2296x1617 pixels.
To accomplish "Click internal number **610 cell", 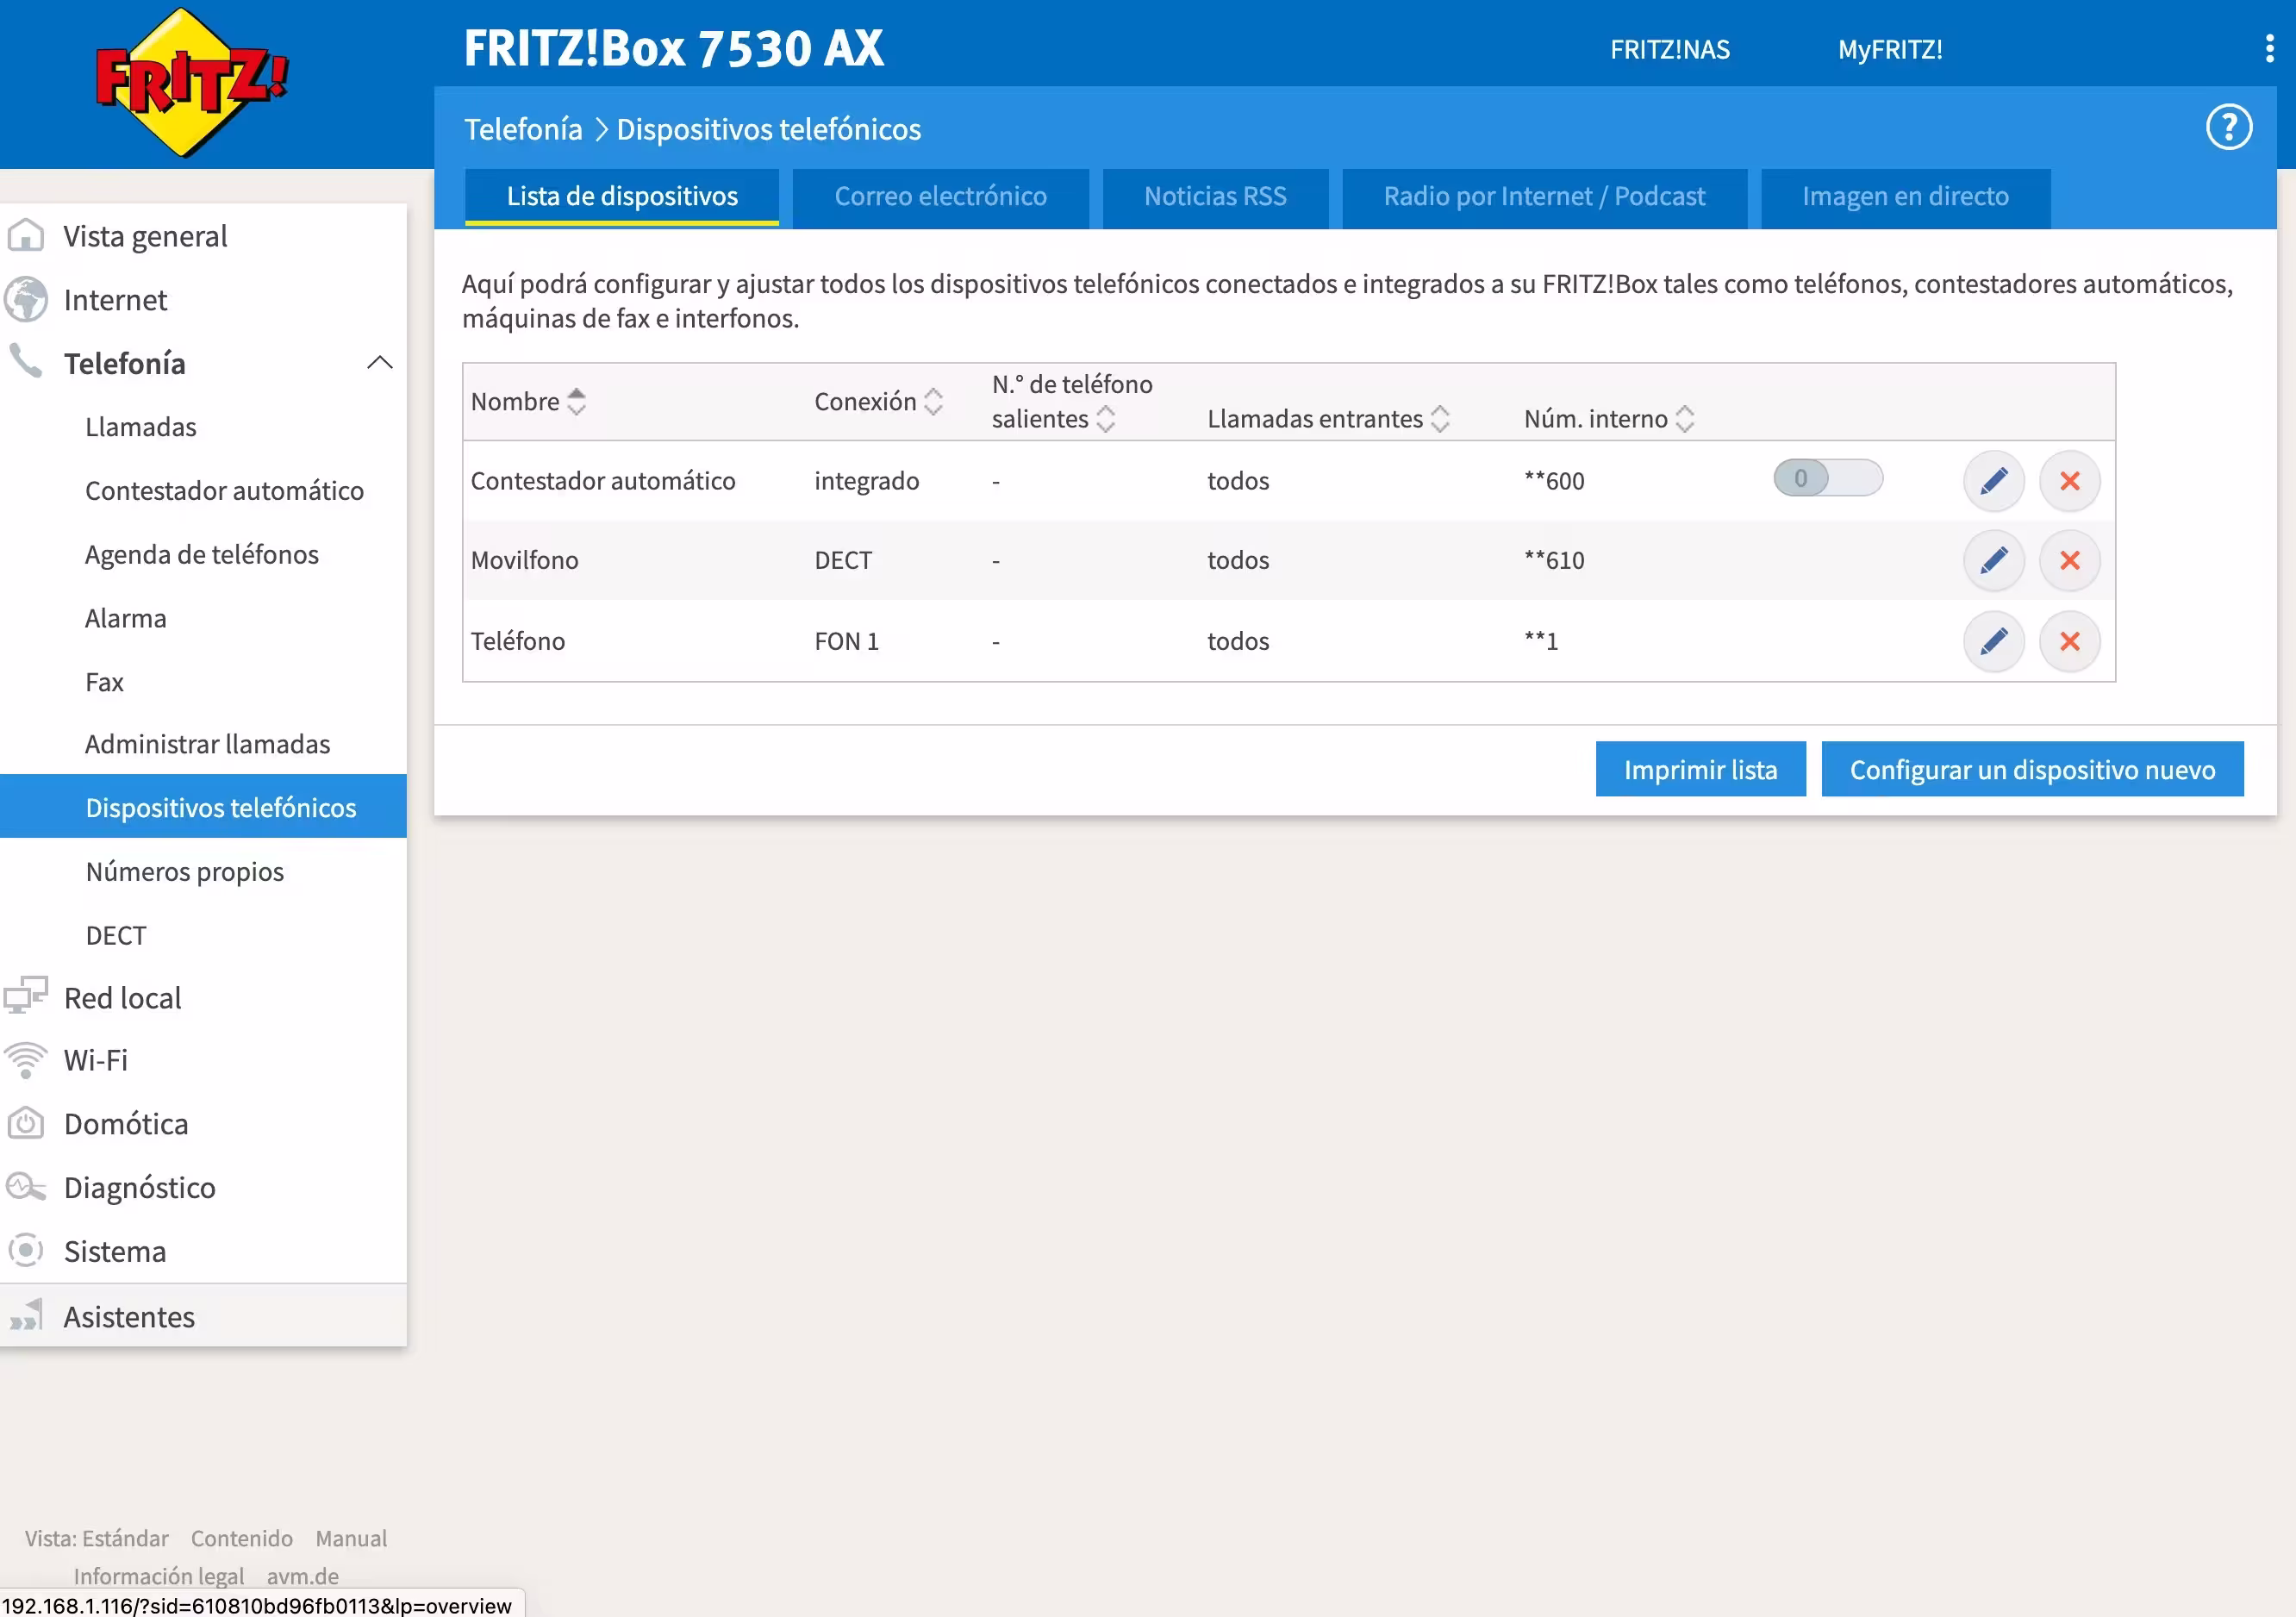I will pos(1554,561).
